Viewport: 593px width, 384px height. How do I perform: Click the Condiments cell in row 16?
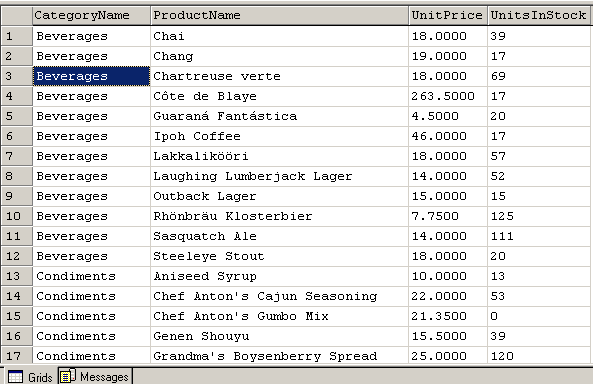click(x=92, y=336)
